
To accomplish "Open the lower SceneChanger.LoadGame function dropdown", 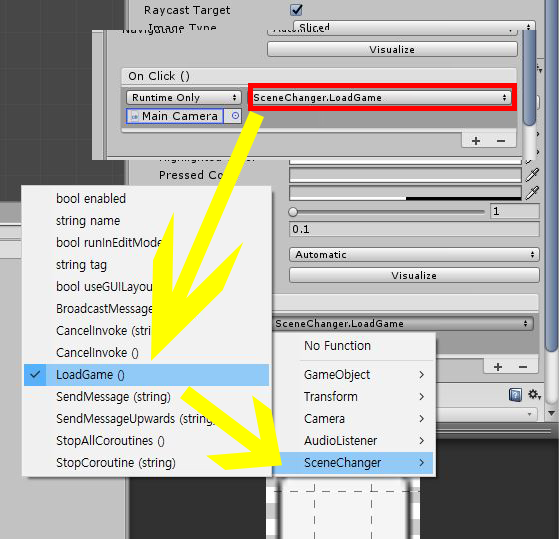I will pos(403,323).
